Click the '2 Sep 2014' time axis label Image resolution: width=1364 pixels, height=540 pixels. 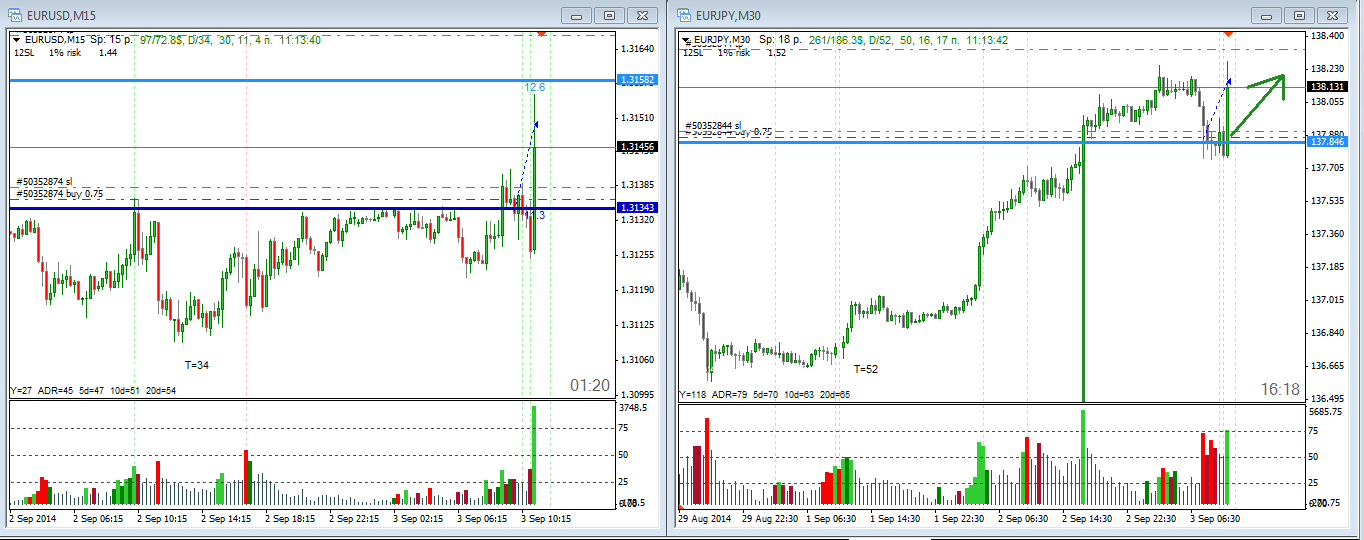point(31,519)
